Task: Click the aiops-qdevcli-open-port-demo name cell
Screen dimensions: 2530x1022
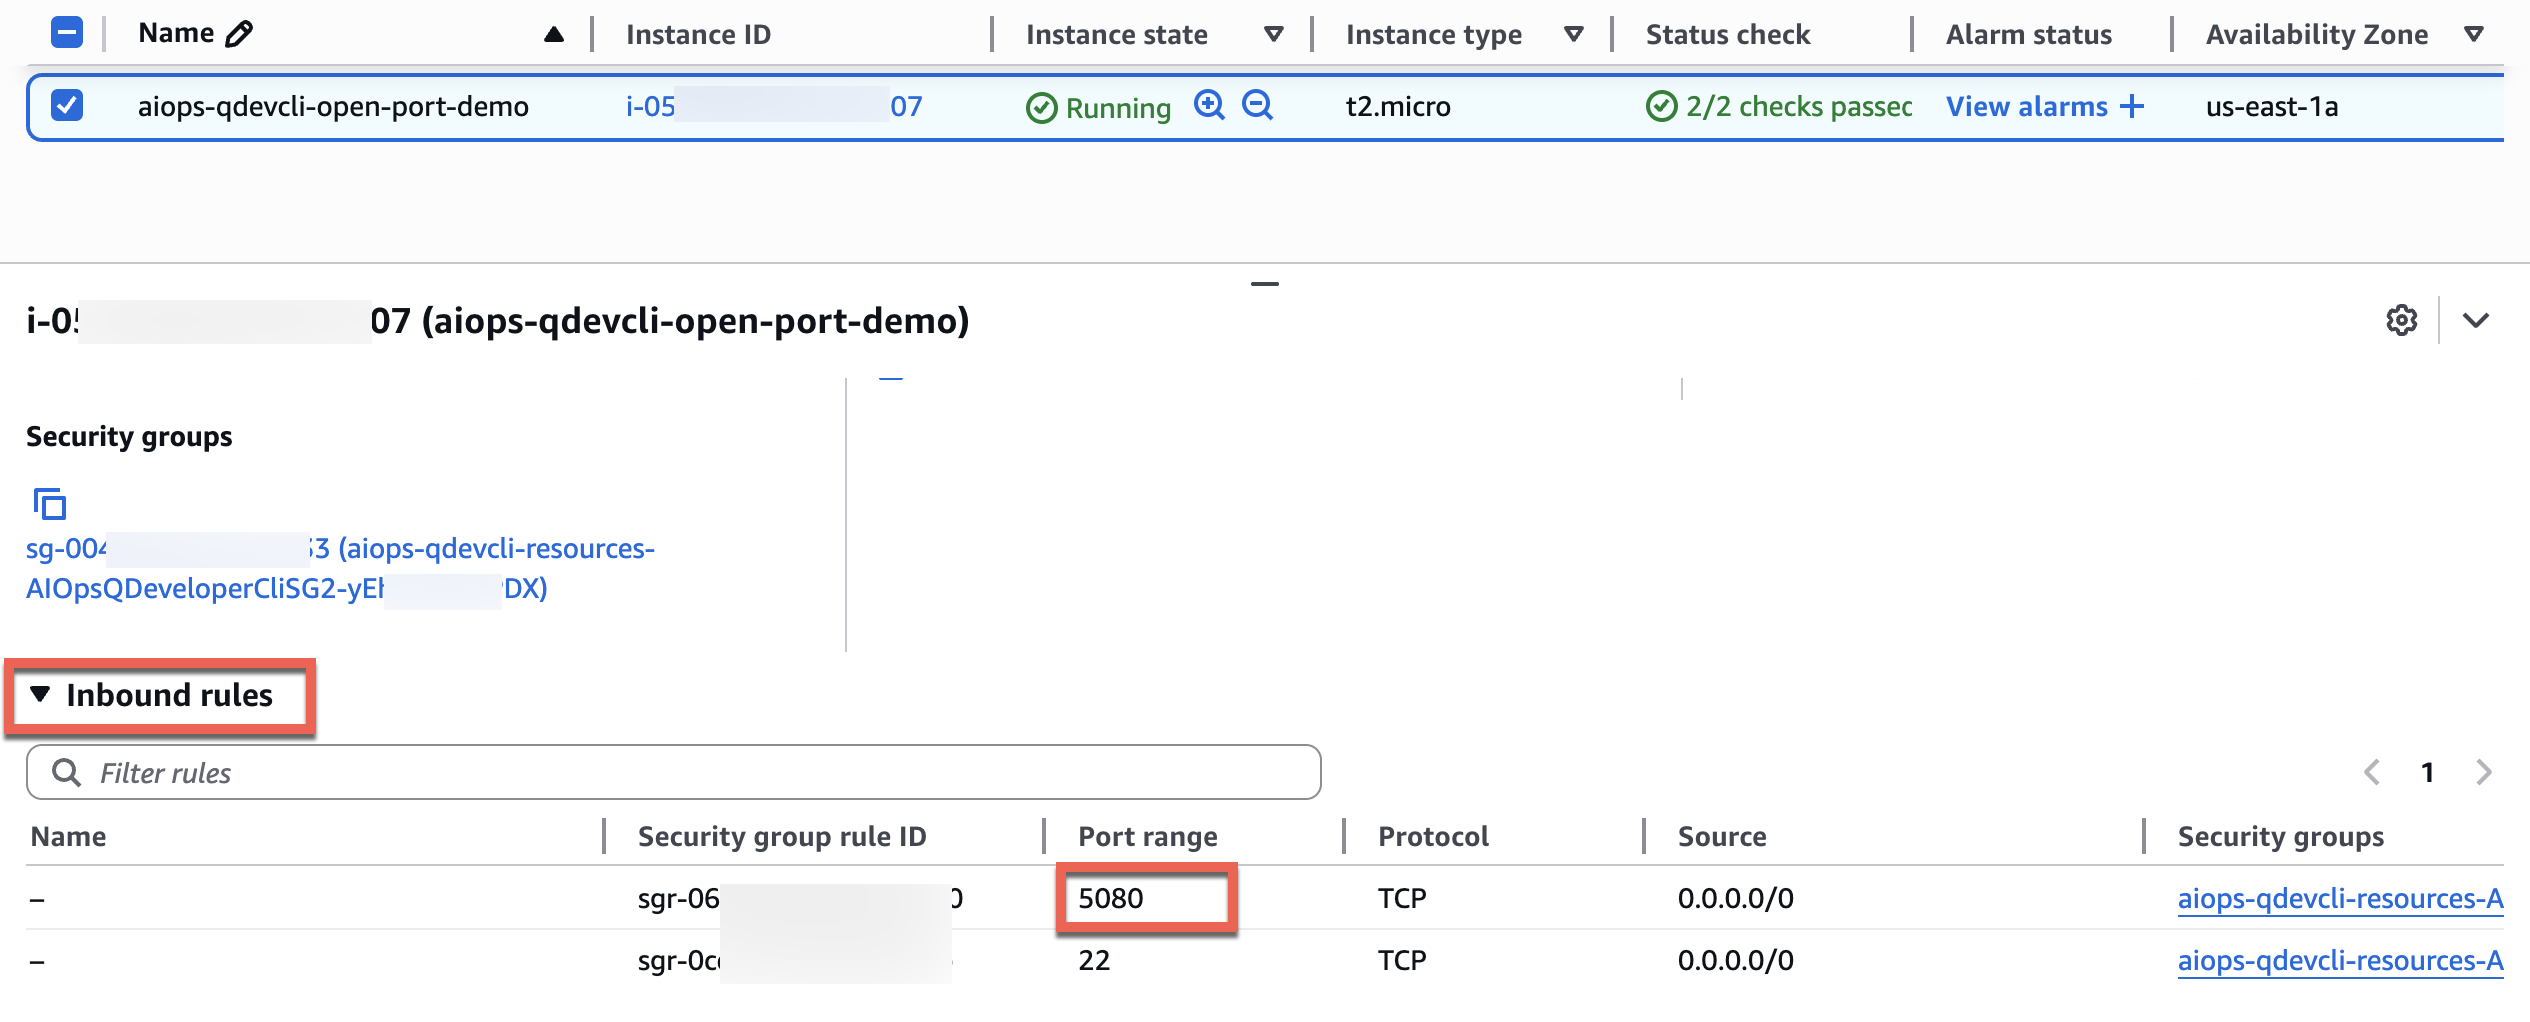Action: click(x=333, y=106)
